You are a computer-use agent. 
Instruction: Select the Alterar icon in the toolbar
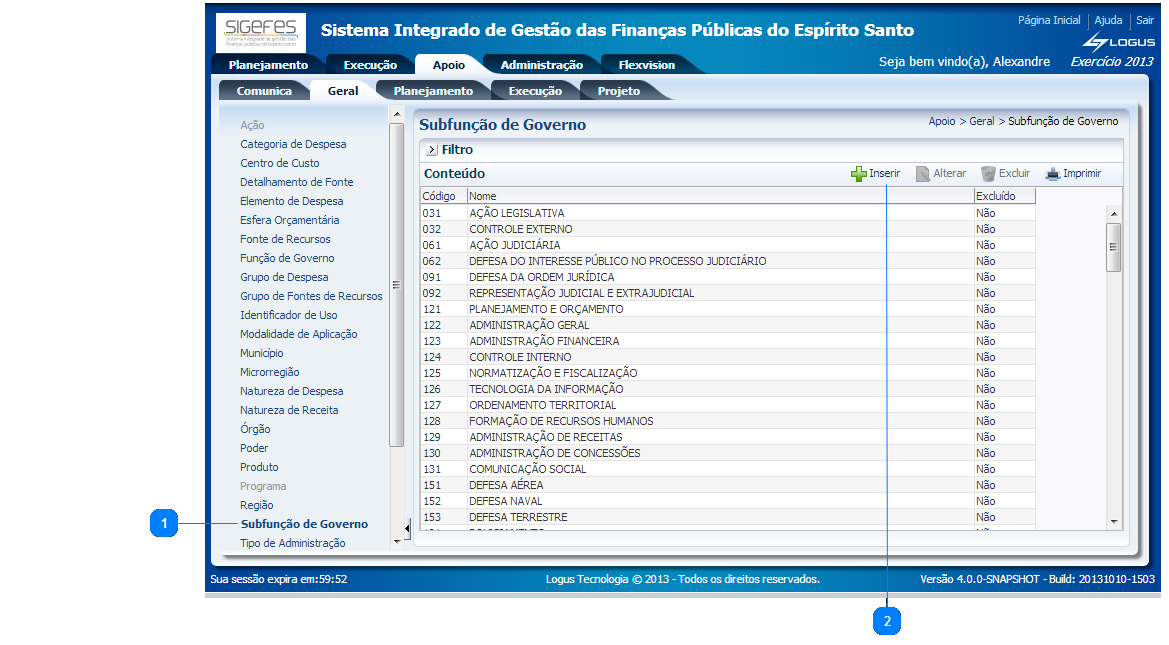tap(941, 173)
